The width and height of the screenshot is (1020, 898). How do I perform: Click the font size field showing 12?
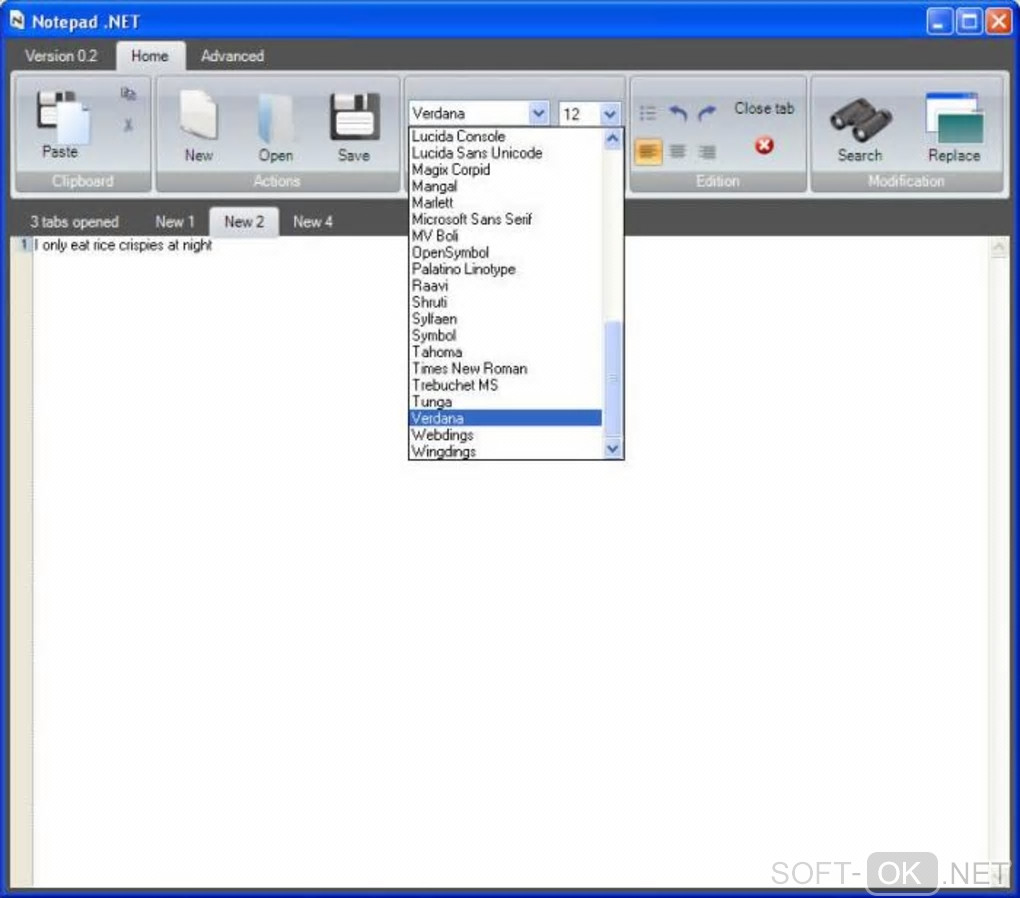[x=580, y=114]
